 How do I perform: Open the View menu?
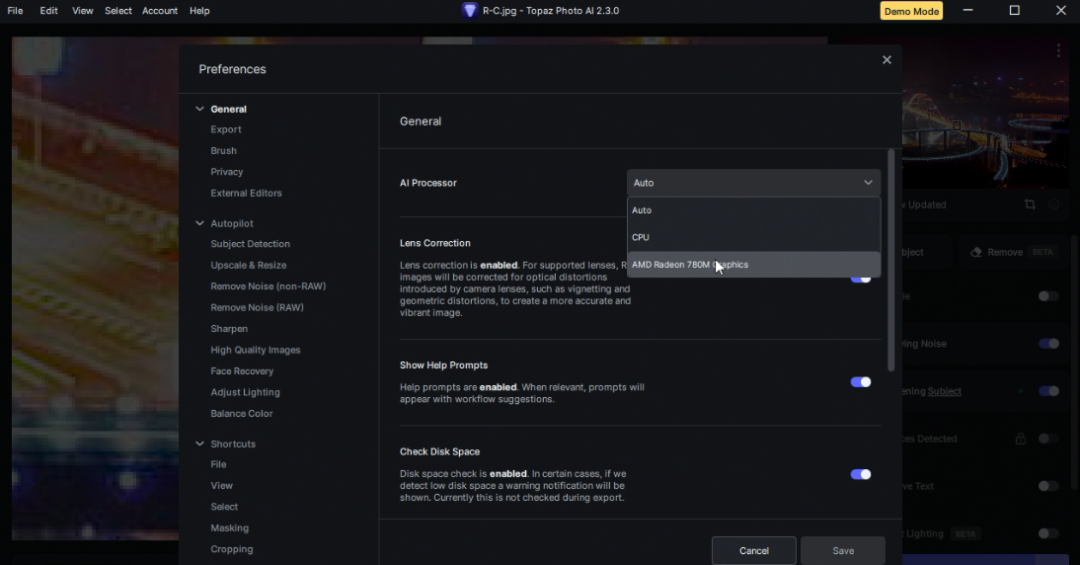coord(83,11)
